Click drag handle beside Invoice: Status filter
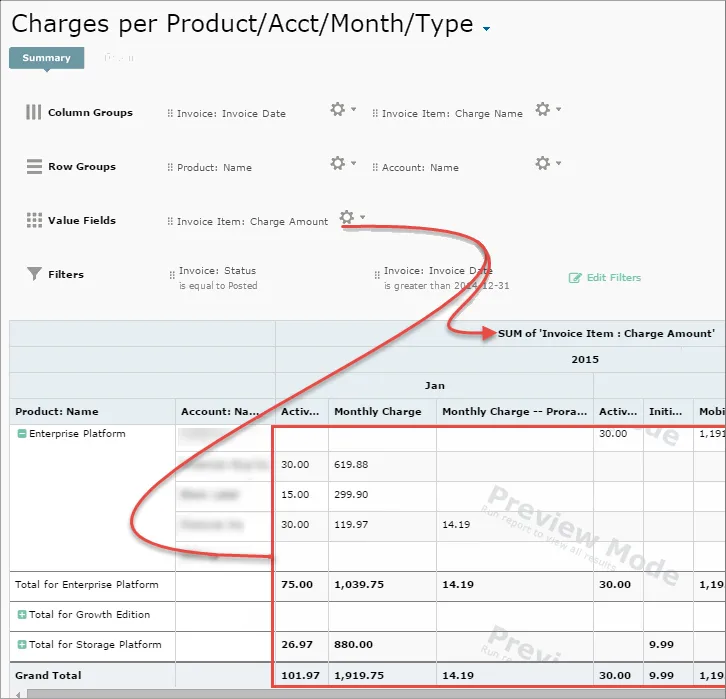The width and height of the screenshot is (726, 699). (172, 275)
